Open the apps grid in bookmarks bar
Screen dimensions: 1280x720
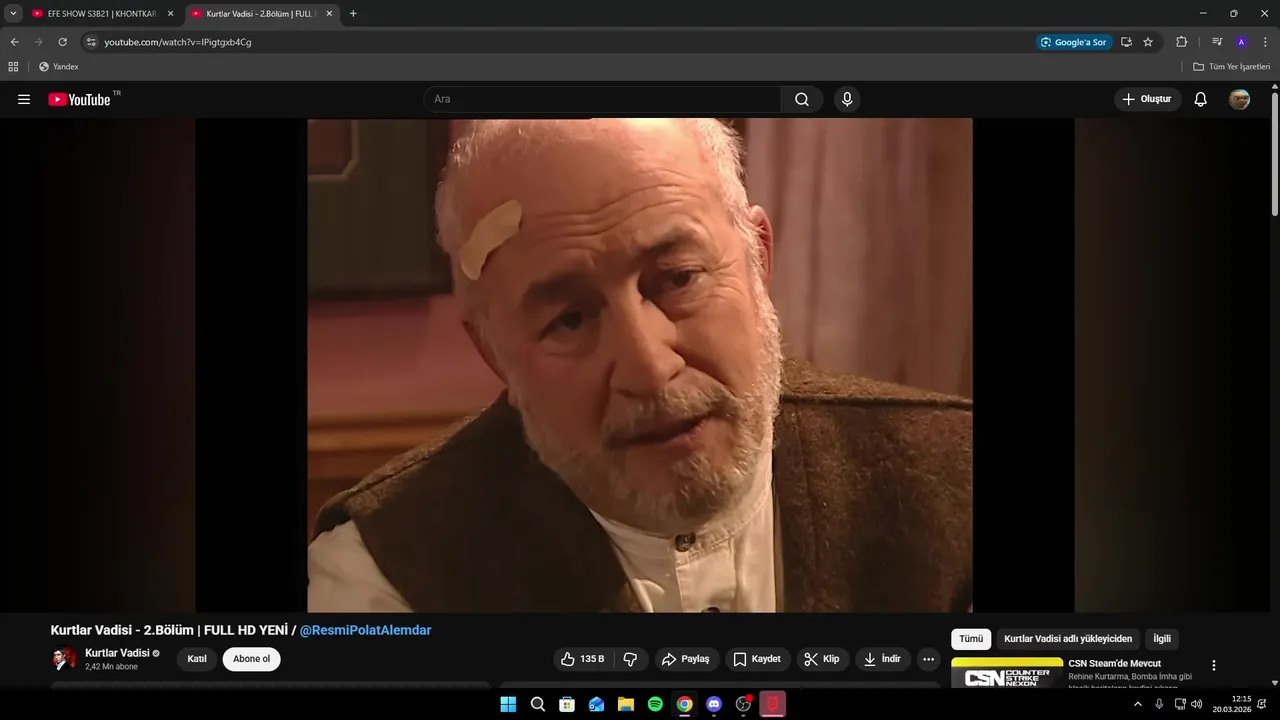[x=13, y=67]
